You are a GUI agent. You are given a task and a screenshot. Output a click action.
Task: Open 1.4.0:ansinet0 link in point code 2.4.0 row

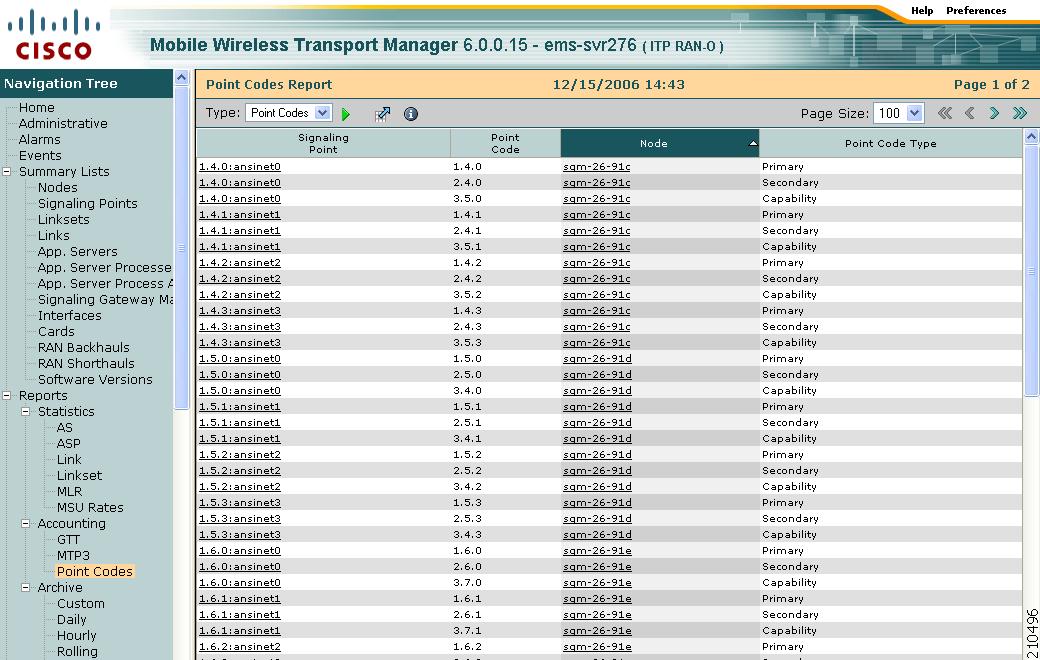pyautogui.click(x=240, y=183)
